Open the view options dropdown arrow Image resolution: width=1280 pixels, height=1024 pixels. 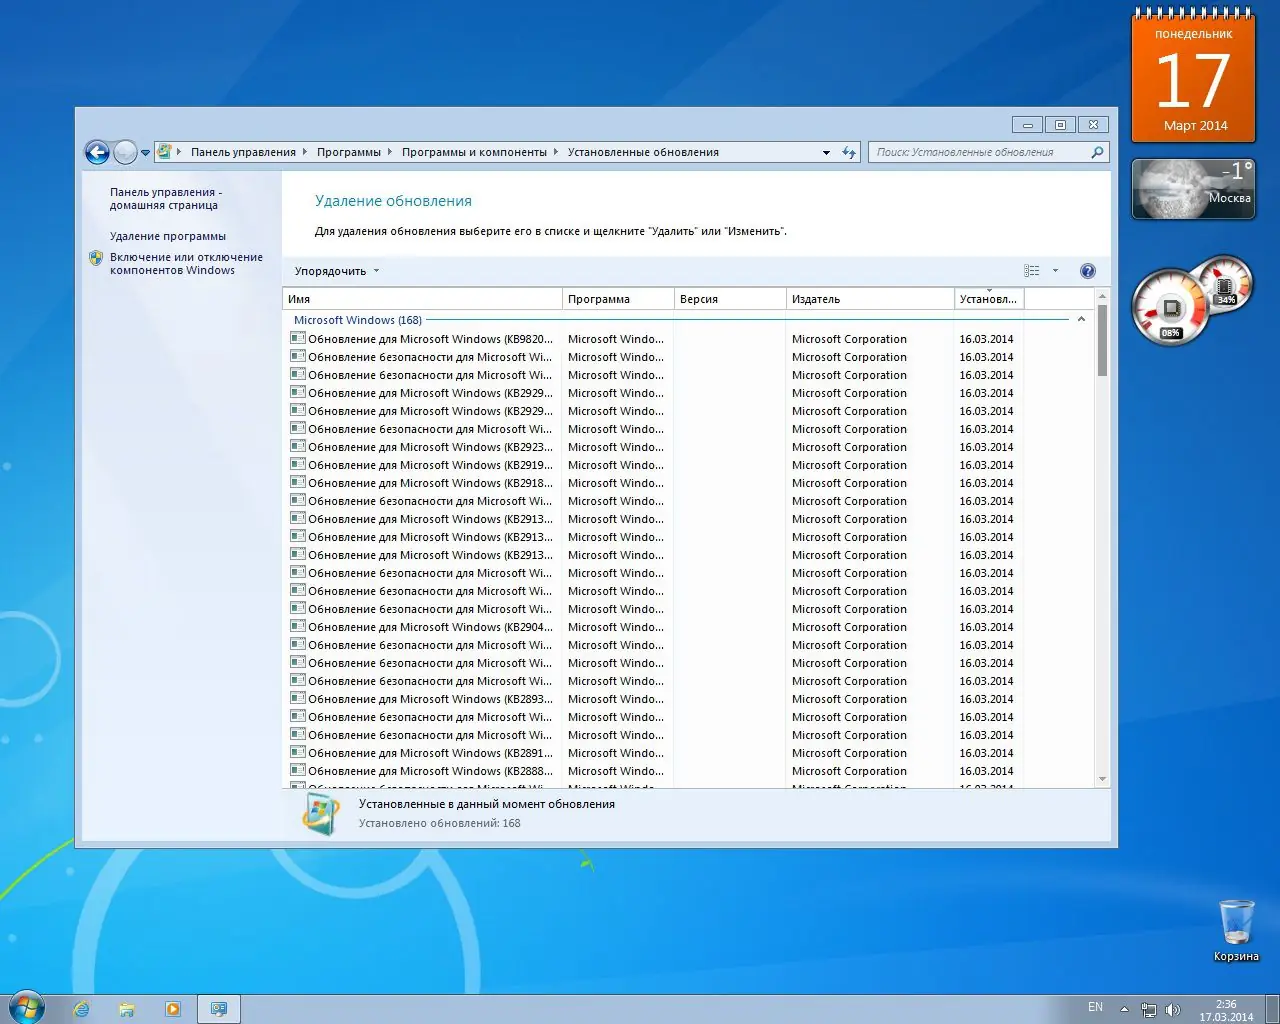(1055, 271)
